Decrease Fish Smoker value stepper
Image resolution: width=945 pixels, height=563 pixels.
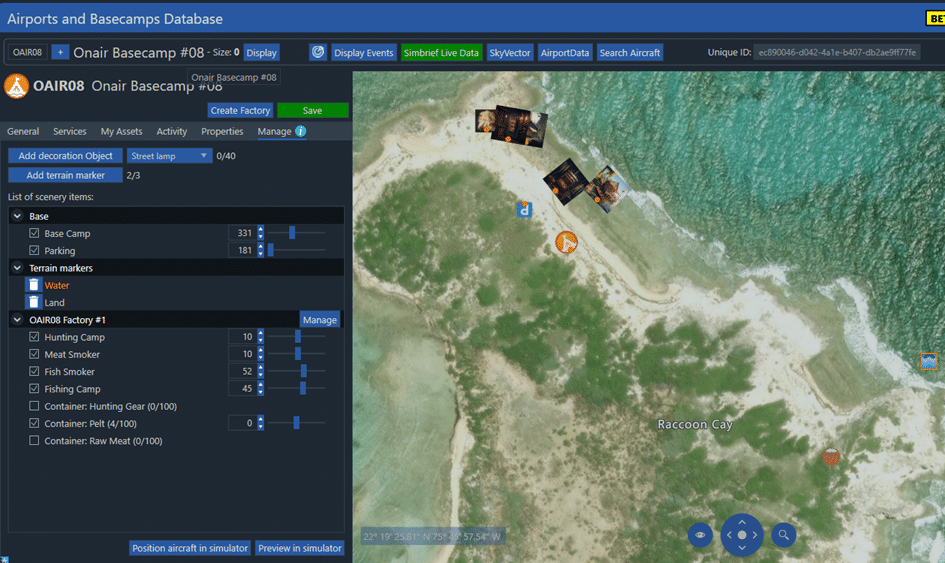(x=260, y=375)
